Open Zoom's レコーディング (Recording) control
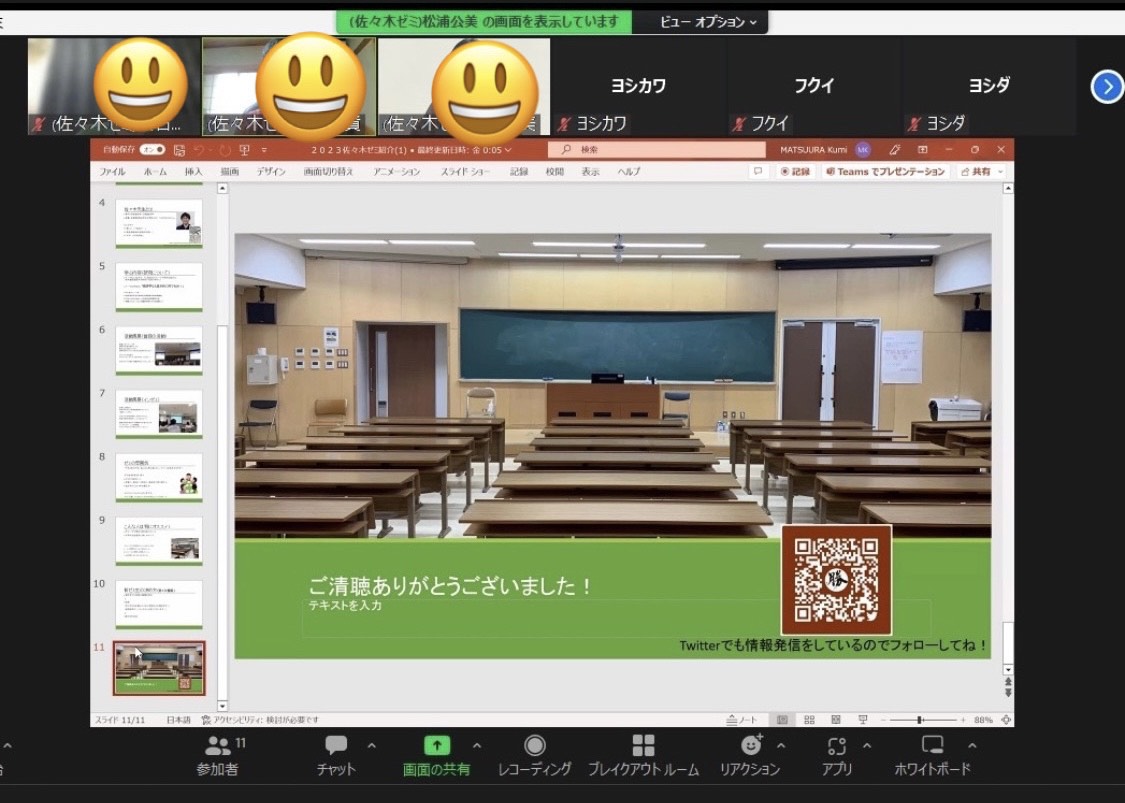1125x803 pixels. click(x=536, y=747)
